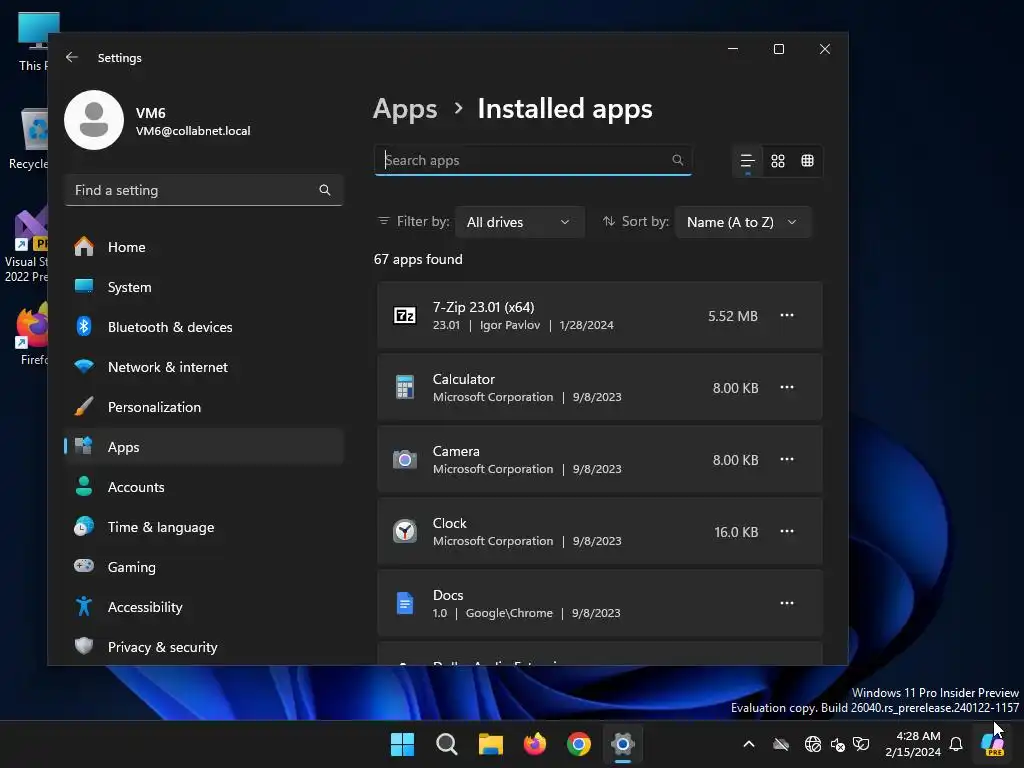Launch Firefox from taskbar

tap(535, 744)
